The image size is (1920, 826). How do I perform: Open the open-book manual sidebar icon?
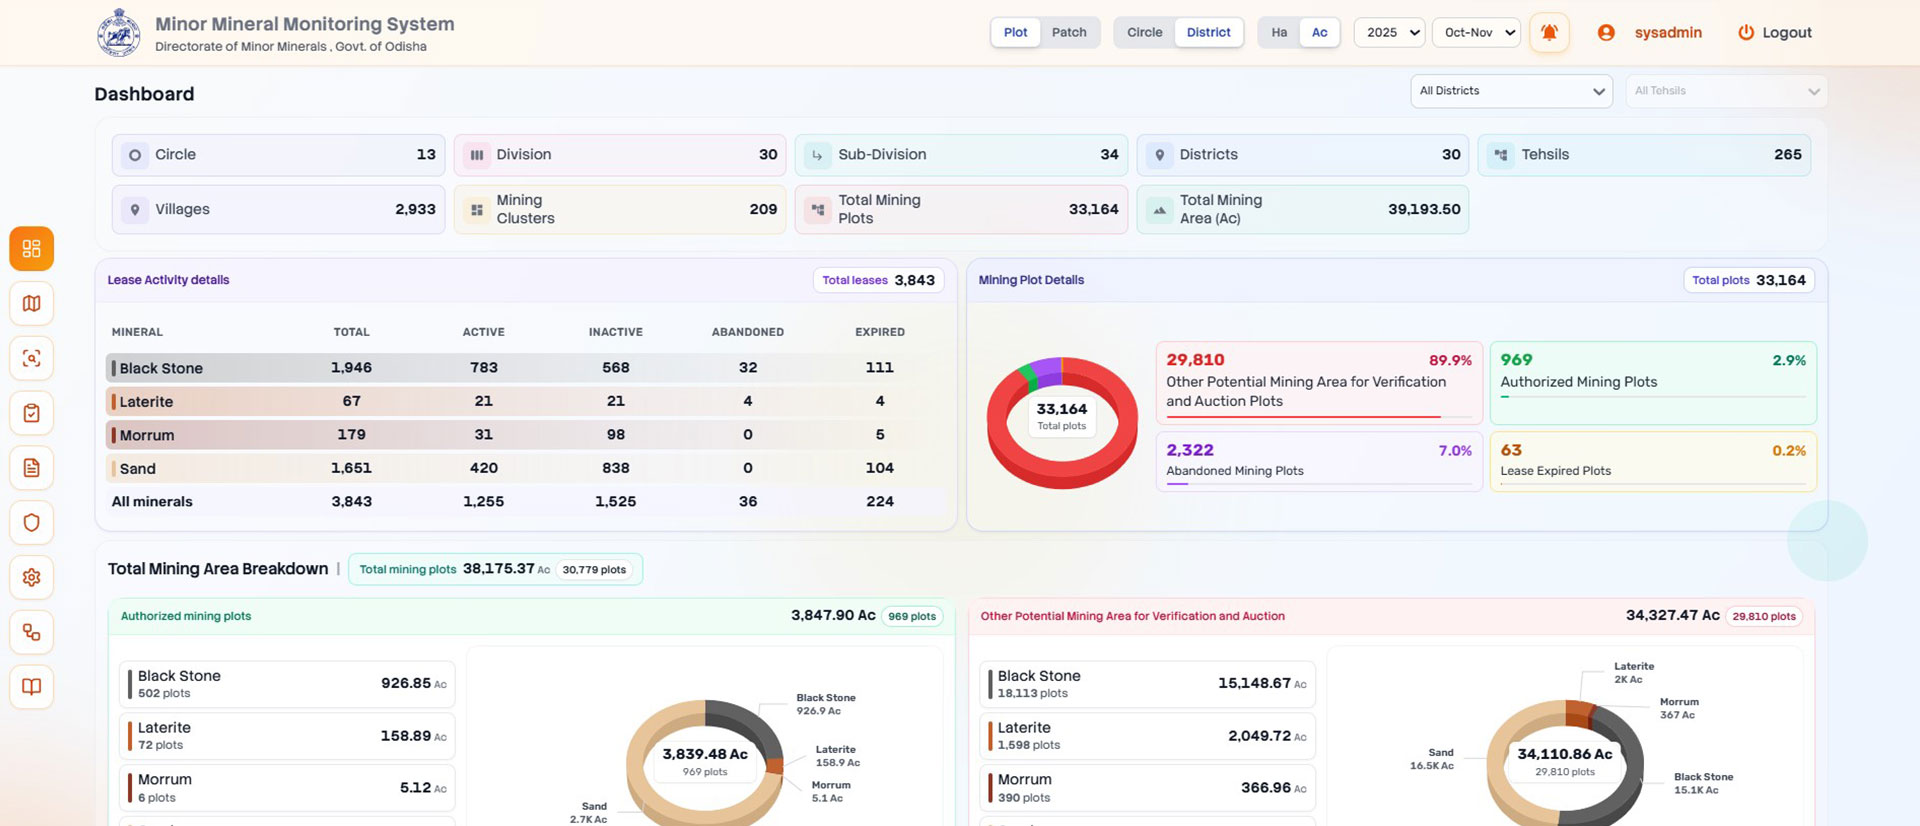[31, 687]
